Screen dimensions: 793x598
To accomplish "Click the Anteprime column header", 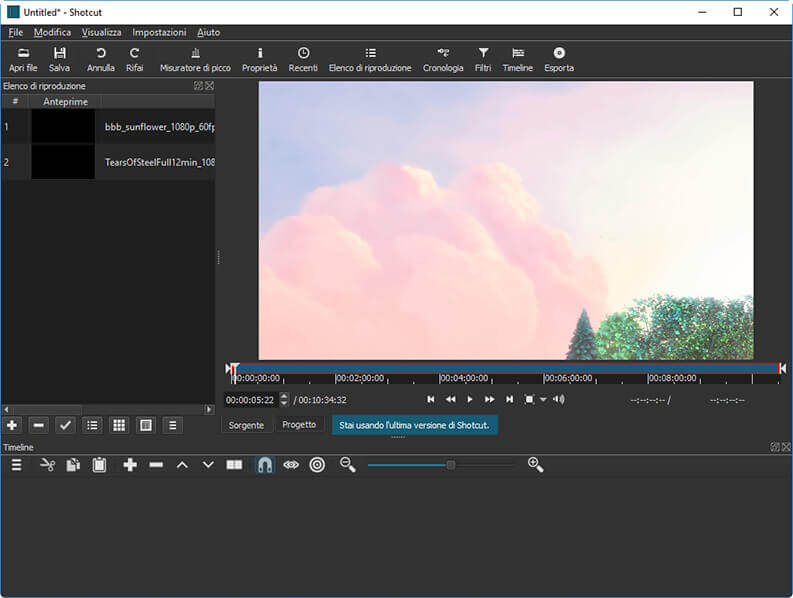I will coord(65,102).
